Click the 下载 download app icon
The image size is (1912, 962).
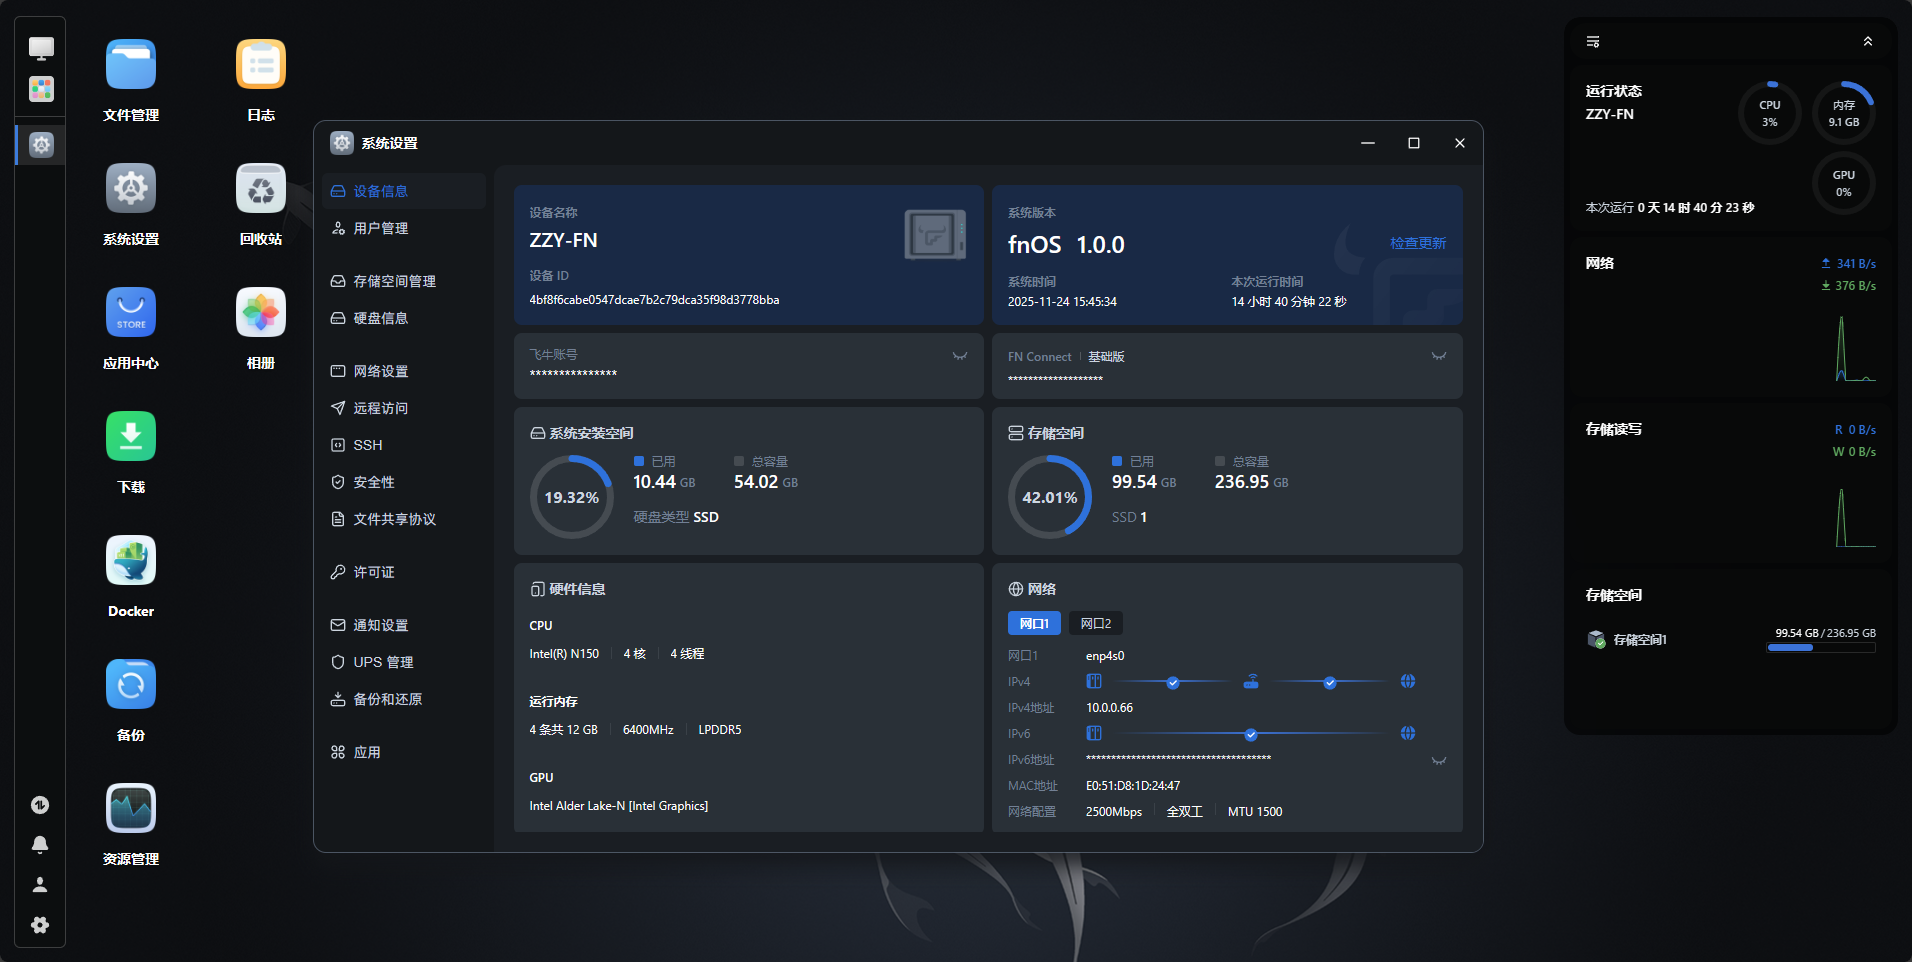pyautogui.click(x=131, y=437)
